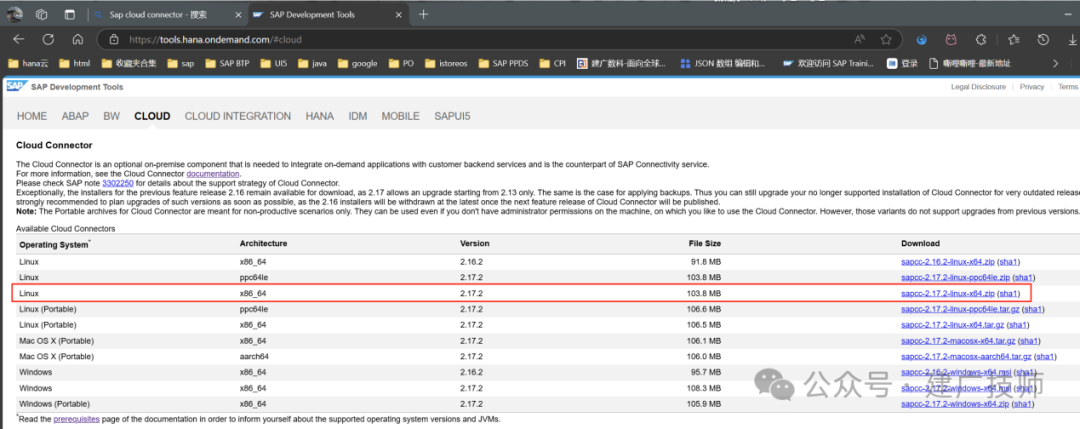Open the html bookmark folder

click(75, 63)
